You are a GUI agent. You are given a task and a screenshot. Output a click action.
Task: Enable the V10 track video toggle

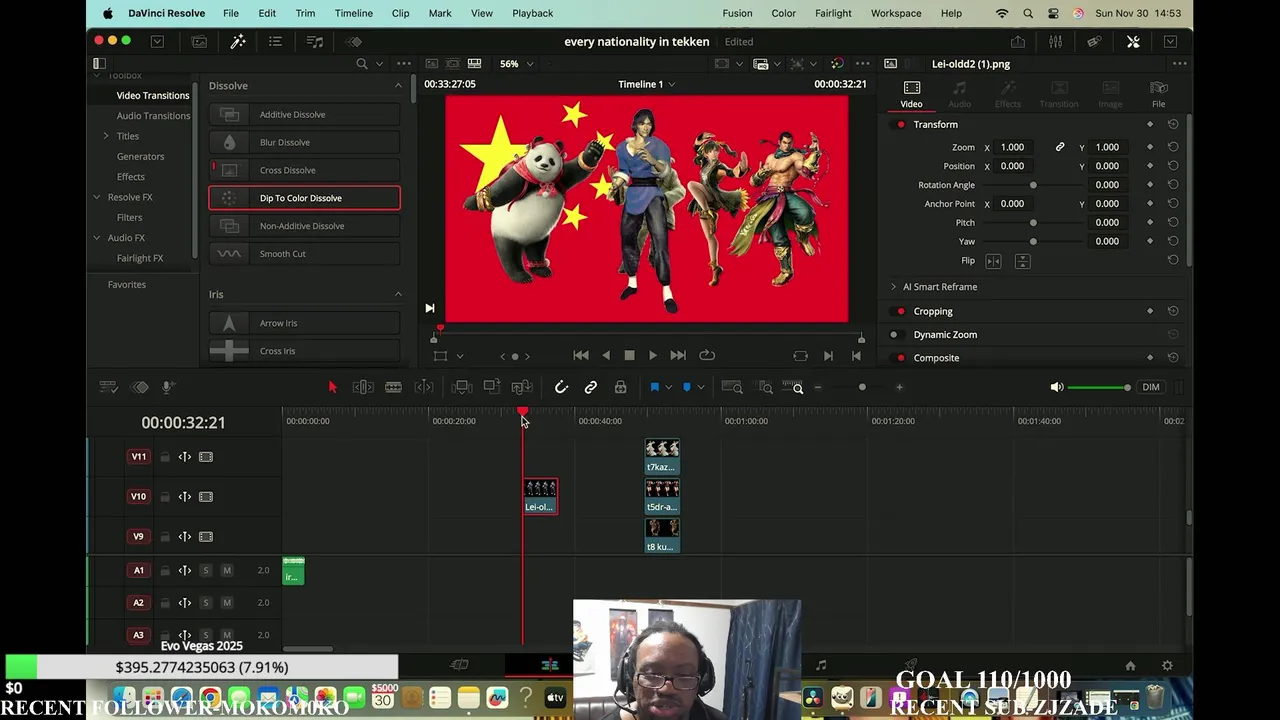click(x=206, y=497)
